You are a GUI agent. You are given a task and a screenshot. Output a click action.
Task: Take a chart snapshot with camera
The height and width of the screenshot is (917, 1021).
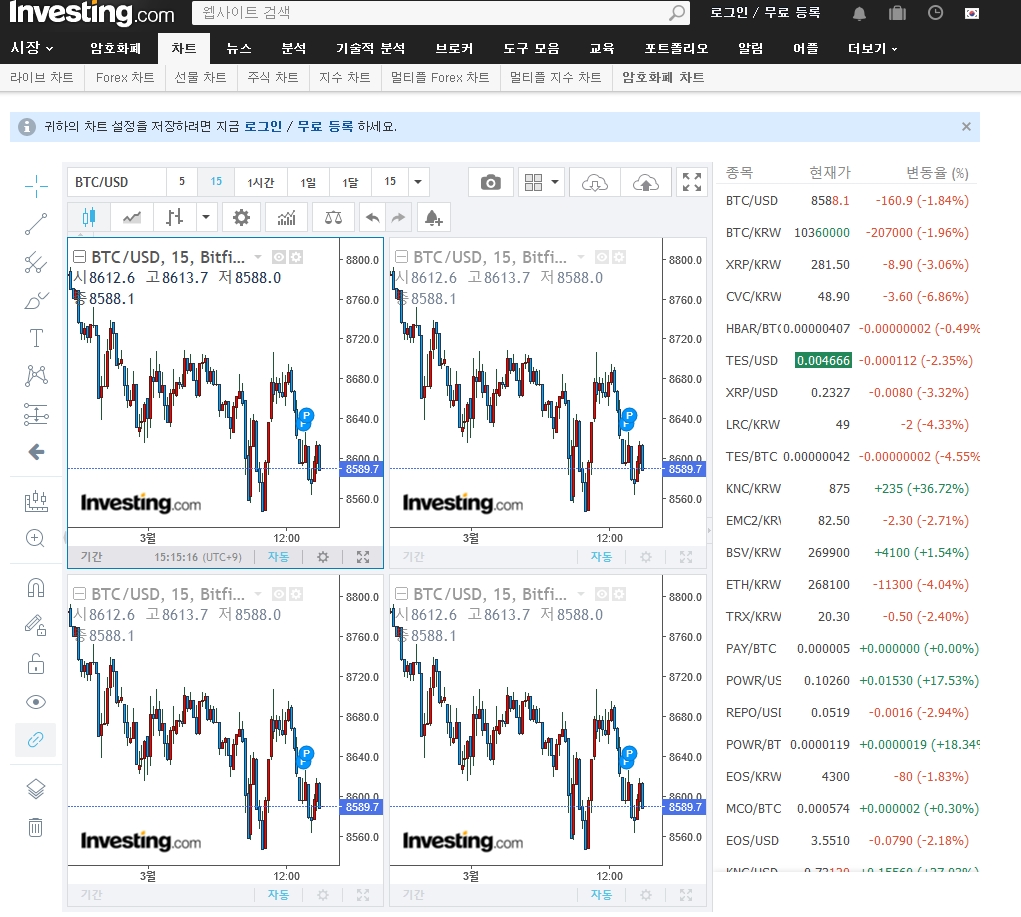[491, 182]
